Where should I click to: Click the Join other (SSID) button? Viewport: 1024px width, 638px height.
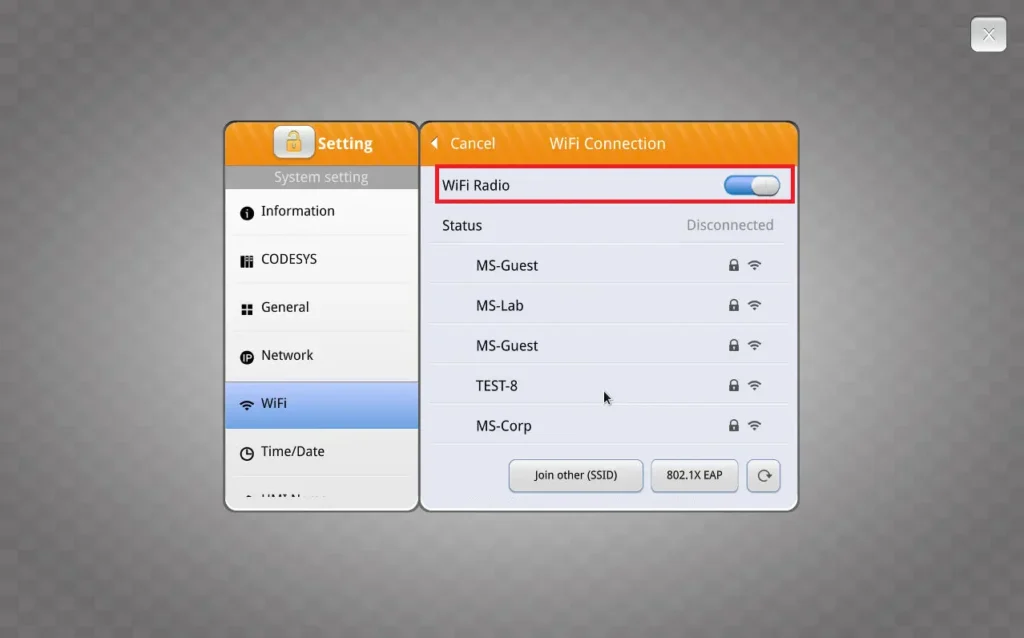point(575,475)
